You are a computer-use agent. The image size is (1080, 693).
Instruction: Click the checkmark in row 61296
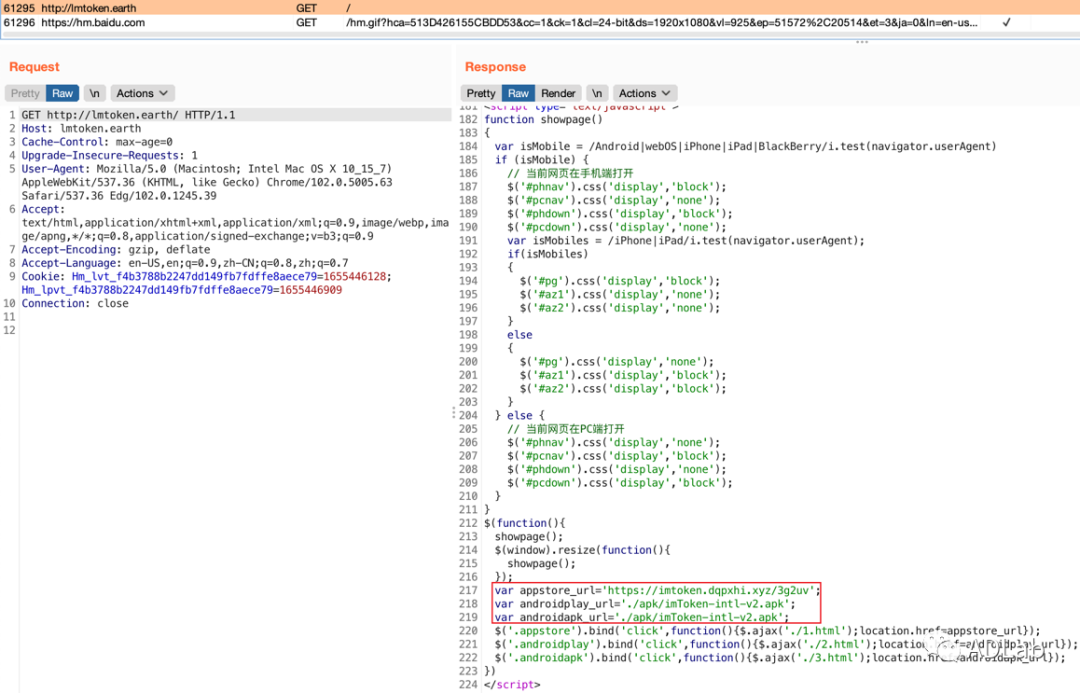[1006, 22]
